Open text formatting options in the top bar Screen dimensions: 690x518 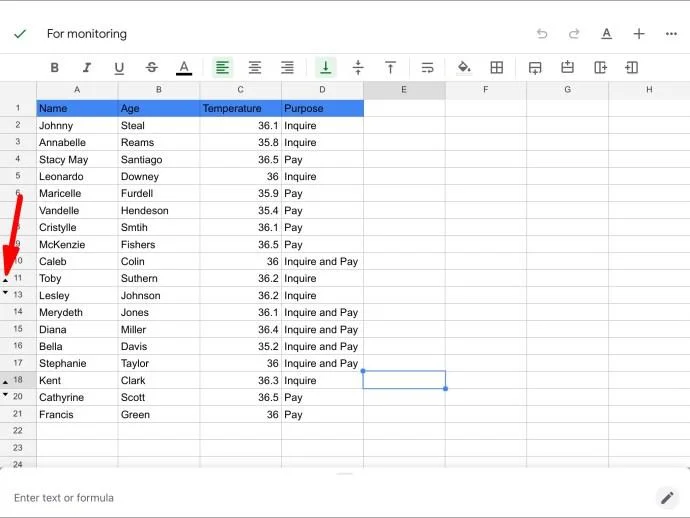tap(606, 34)
